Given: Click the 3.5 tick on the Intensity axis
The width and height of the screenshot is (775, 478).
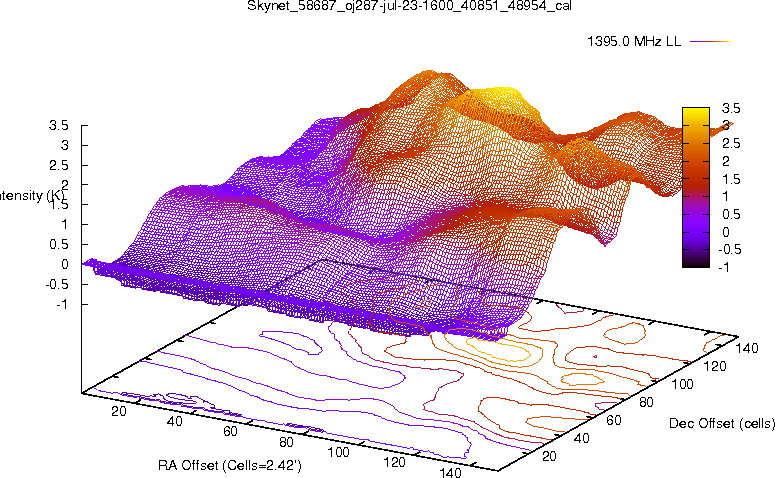Looking at the screenshot, I should pyautogui.click(x=58, y=126).
